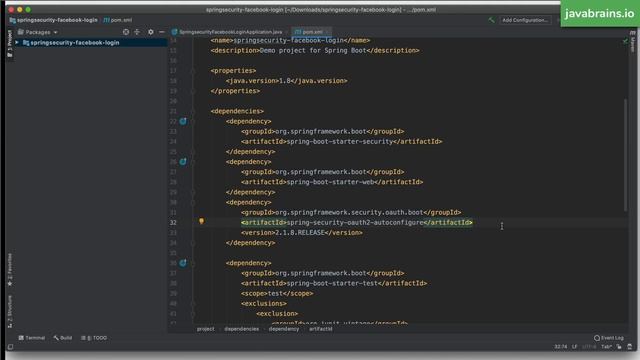This screenshot has height=360, width=640.
Task: Click the springsecurity-facebook-login name tag text
Action: pos(288,40)
